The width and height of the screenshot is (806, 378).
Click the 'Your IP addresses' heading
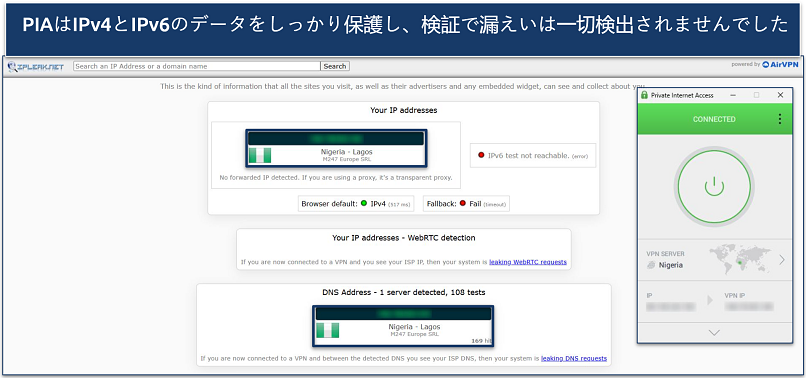pyautogui.click(x=404, y=110)
